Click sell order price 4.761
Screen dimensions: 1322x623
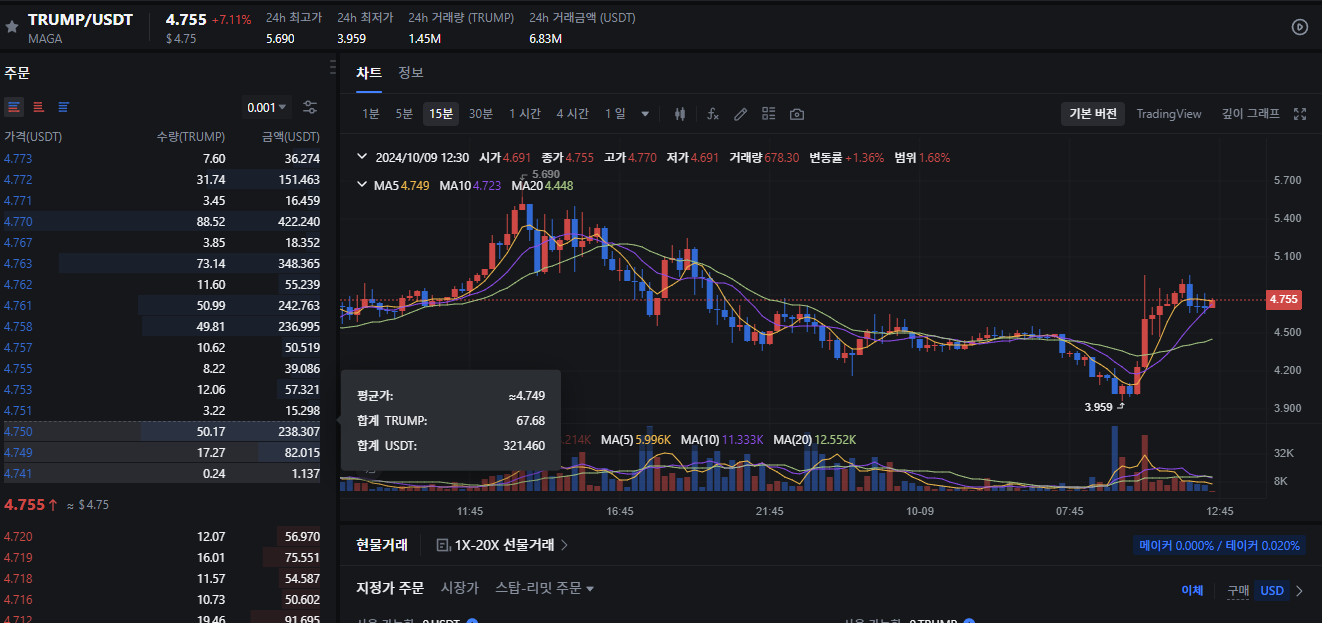coord(18,305)
